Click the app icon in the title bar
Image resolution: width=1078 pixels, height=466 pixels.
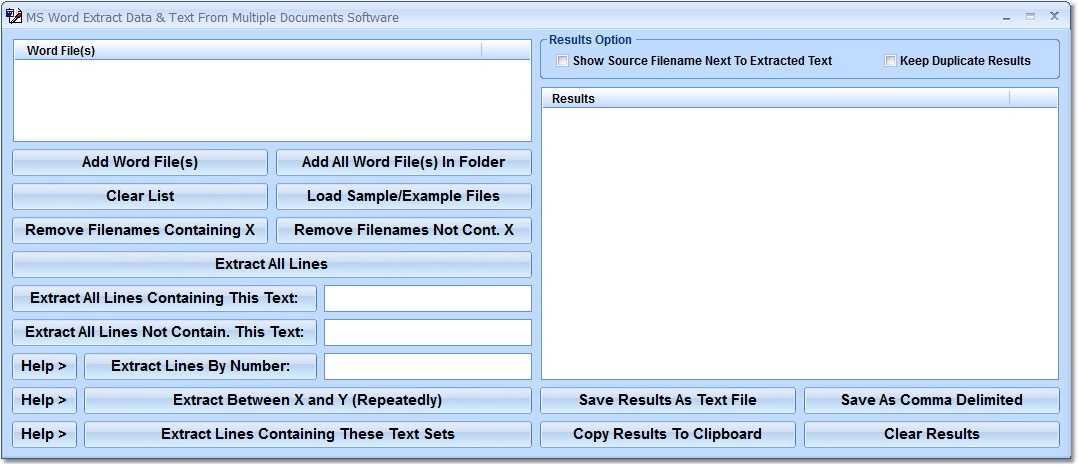point(13,16)
